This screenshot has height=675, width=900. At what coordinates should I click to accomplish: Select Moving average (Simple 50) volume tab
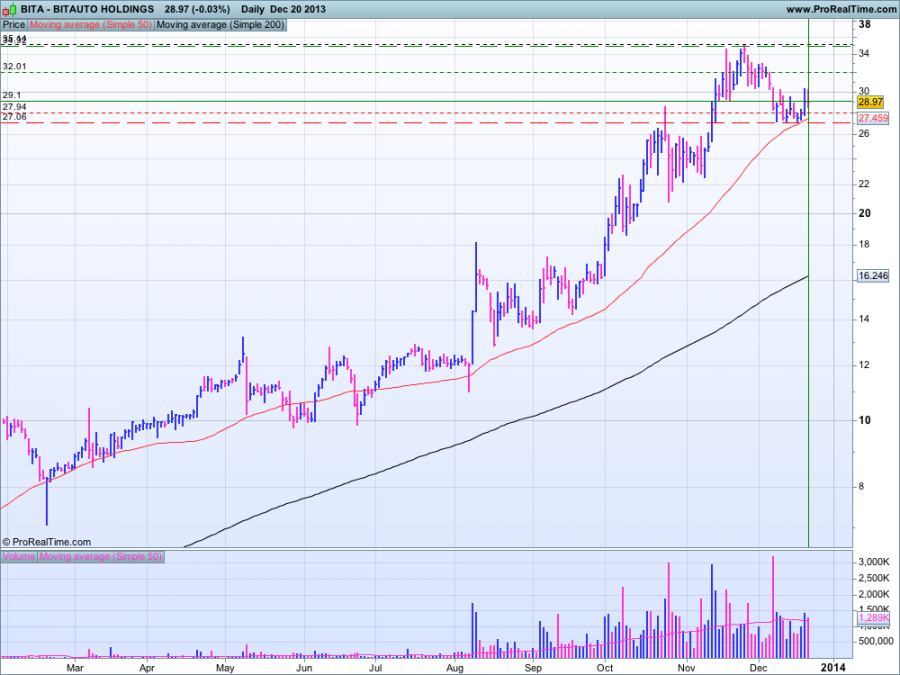pyautogui.click(x=101, y=556)
